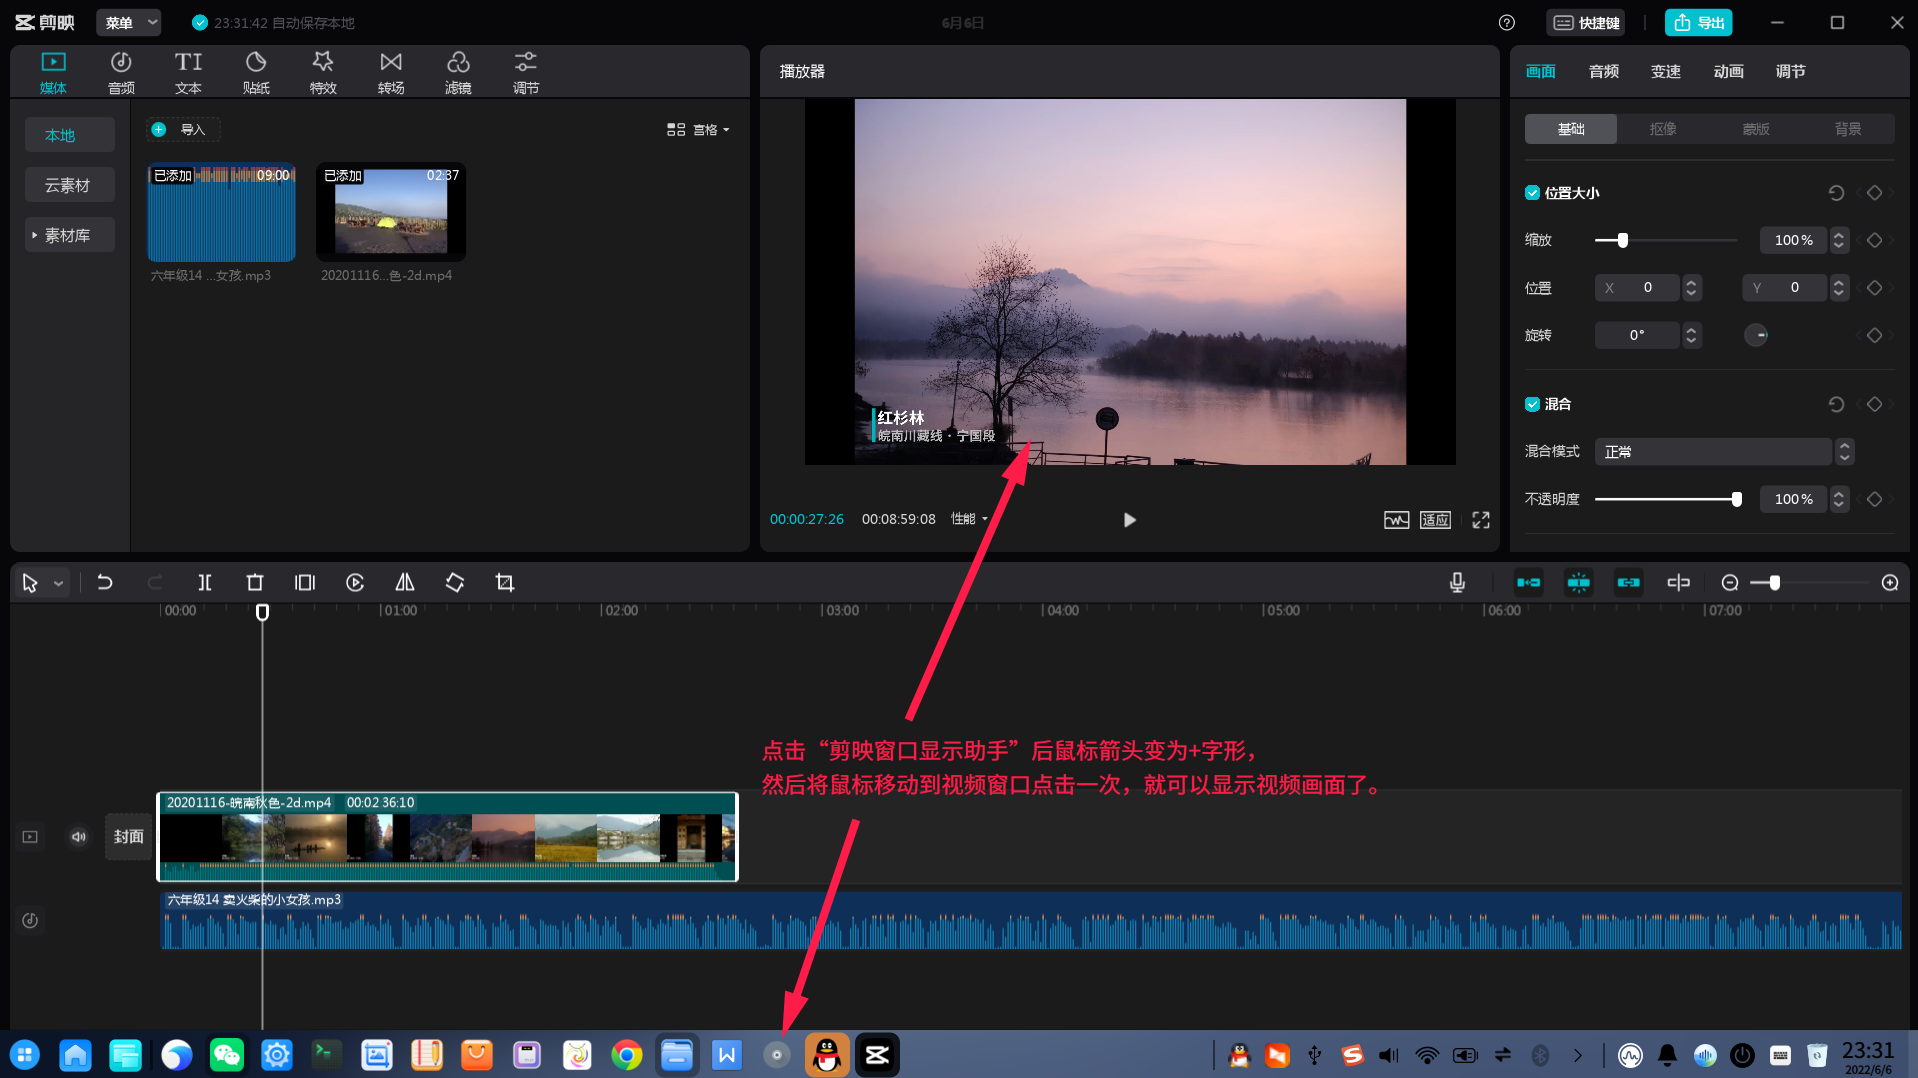Open the 滤镜 filters panel
The image size is (1918, 1078).
coord(458,71)
